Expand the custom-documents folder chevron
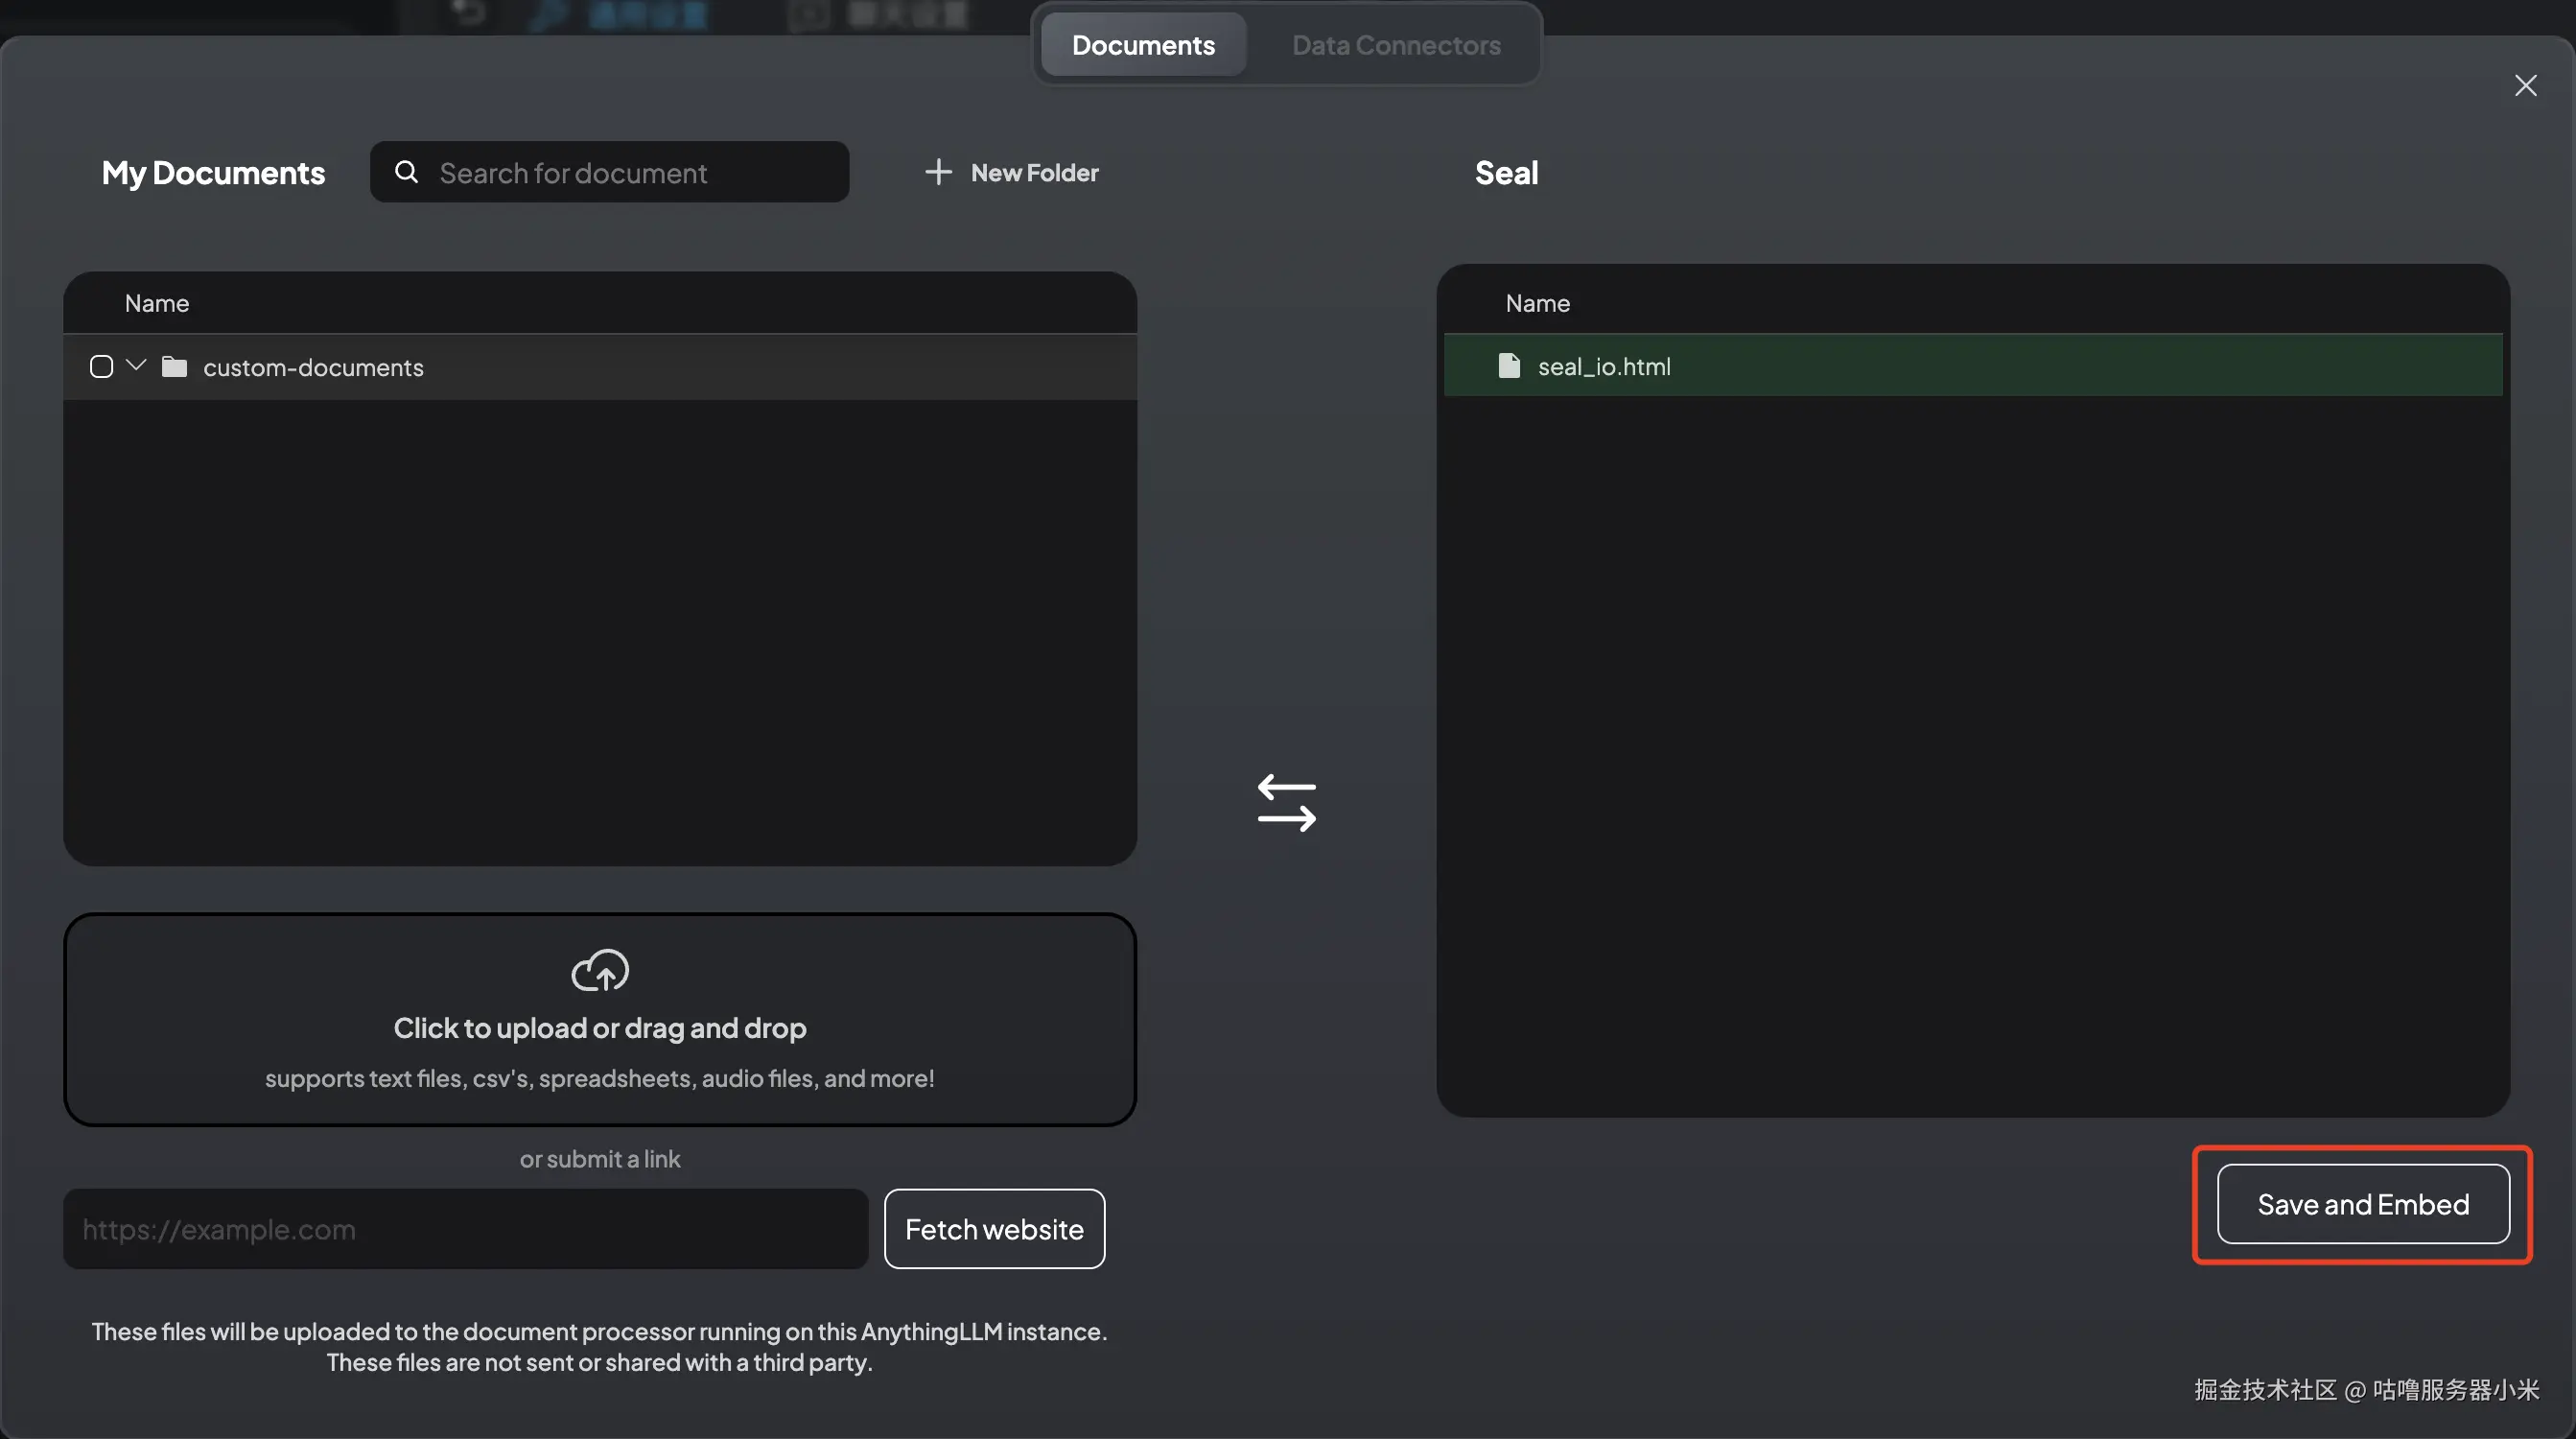 click(137, 366)
